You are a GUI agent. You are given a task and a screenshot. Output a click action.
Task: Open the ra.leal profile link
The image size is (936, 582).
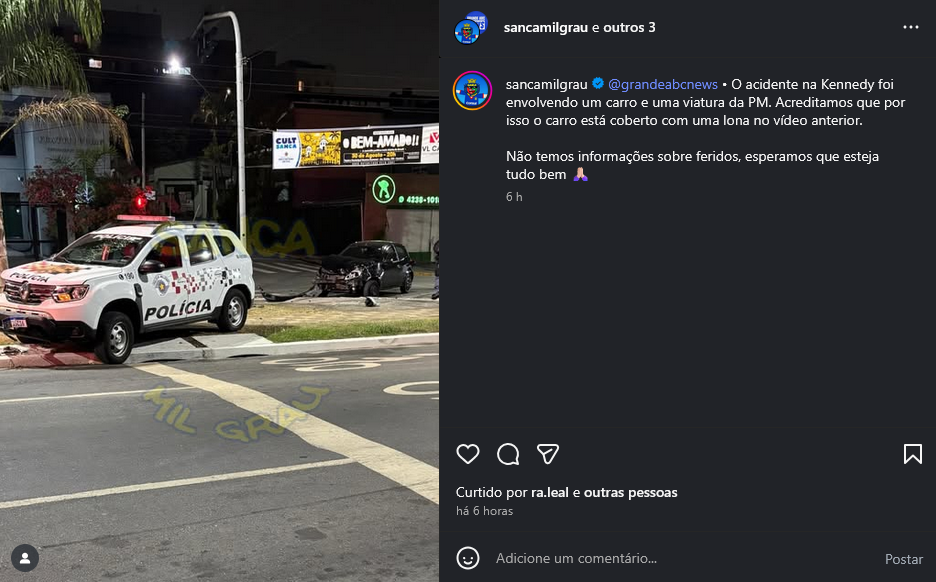[550, 492]
